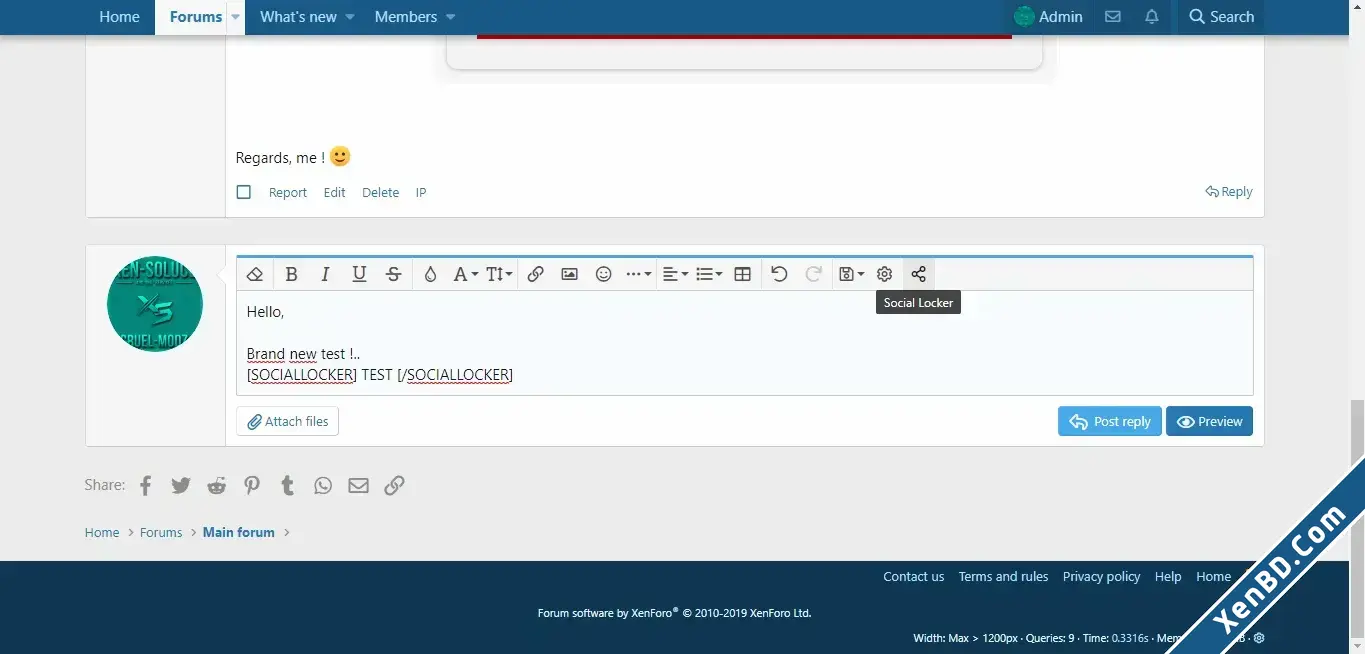Open the save draft dropdown
The width and height of the screenshot is (1365, 654).
pos(851,274)
